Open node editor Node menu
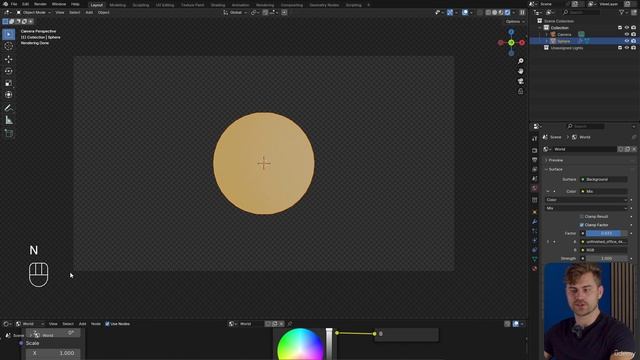 pyautogui.click(x=96, y=324)
